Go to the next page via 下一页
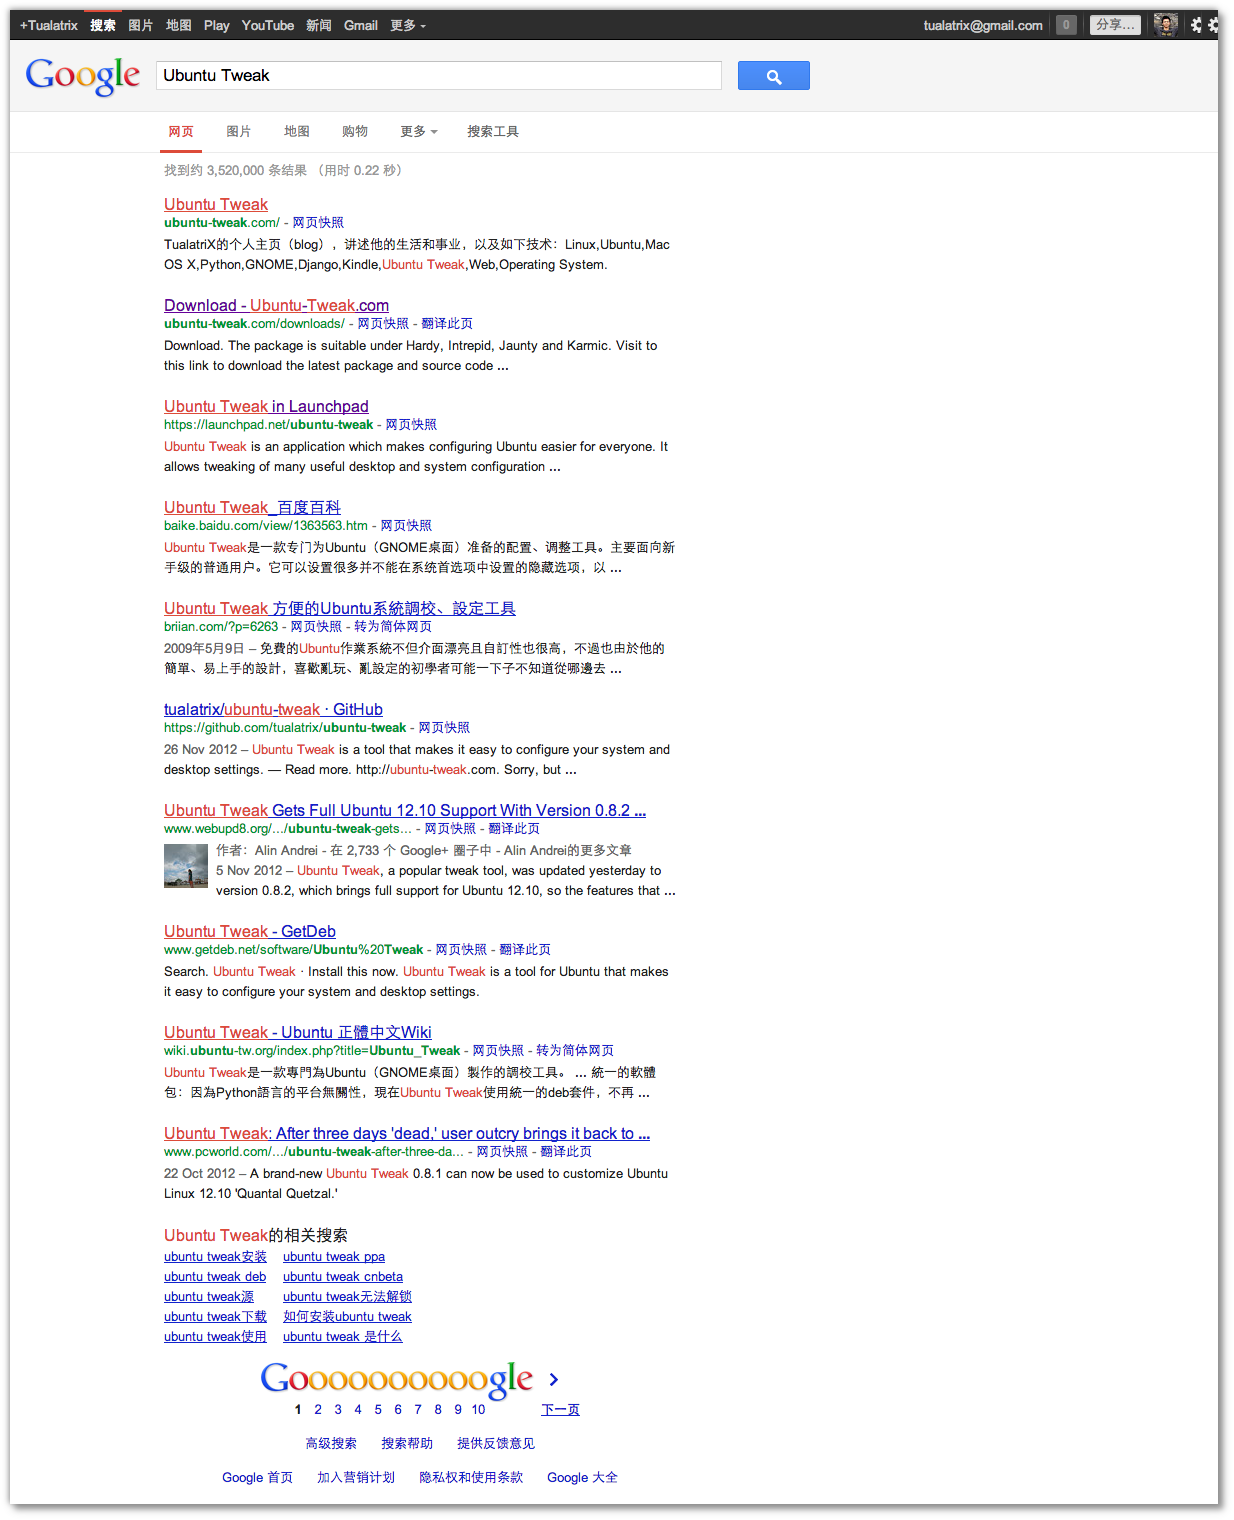Screen dimensions: 1234x1520 pos(560,1408)
